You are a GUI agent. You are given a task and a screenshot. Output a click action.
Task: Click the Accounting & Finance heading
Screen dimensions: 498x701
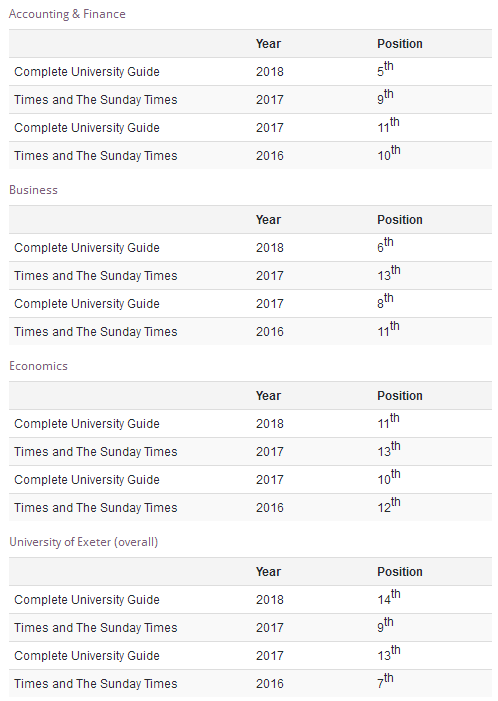coord(67,14)
